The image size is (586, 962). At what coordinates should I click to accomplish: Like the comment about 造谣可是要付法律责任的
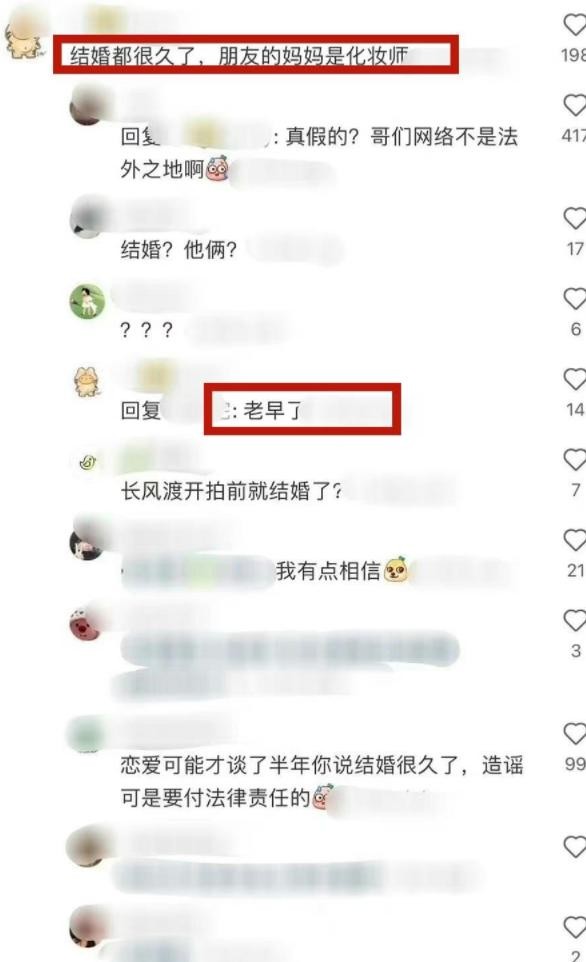[575, 734]
